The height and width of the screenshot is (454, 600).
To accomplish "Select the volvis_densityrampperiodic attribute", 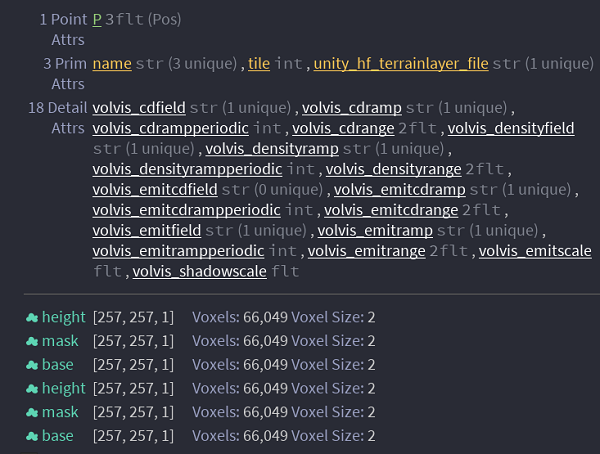I will coord(187,171).
